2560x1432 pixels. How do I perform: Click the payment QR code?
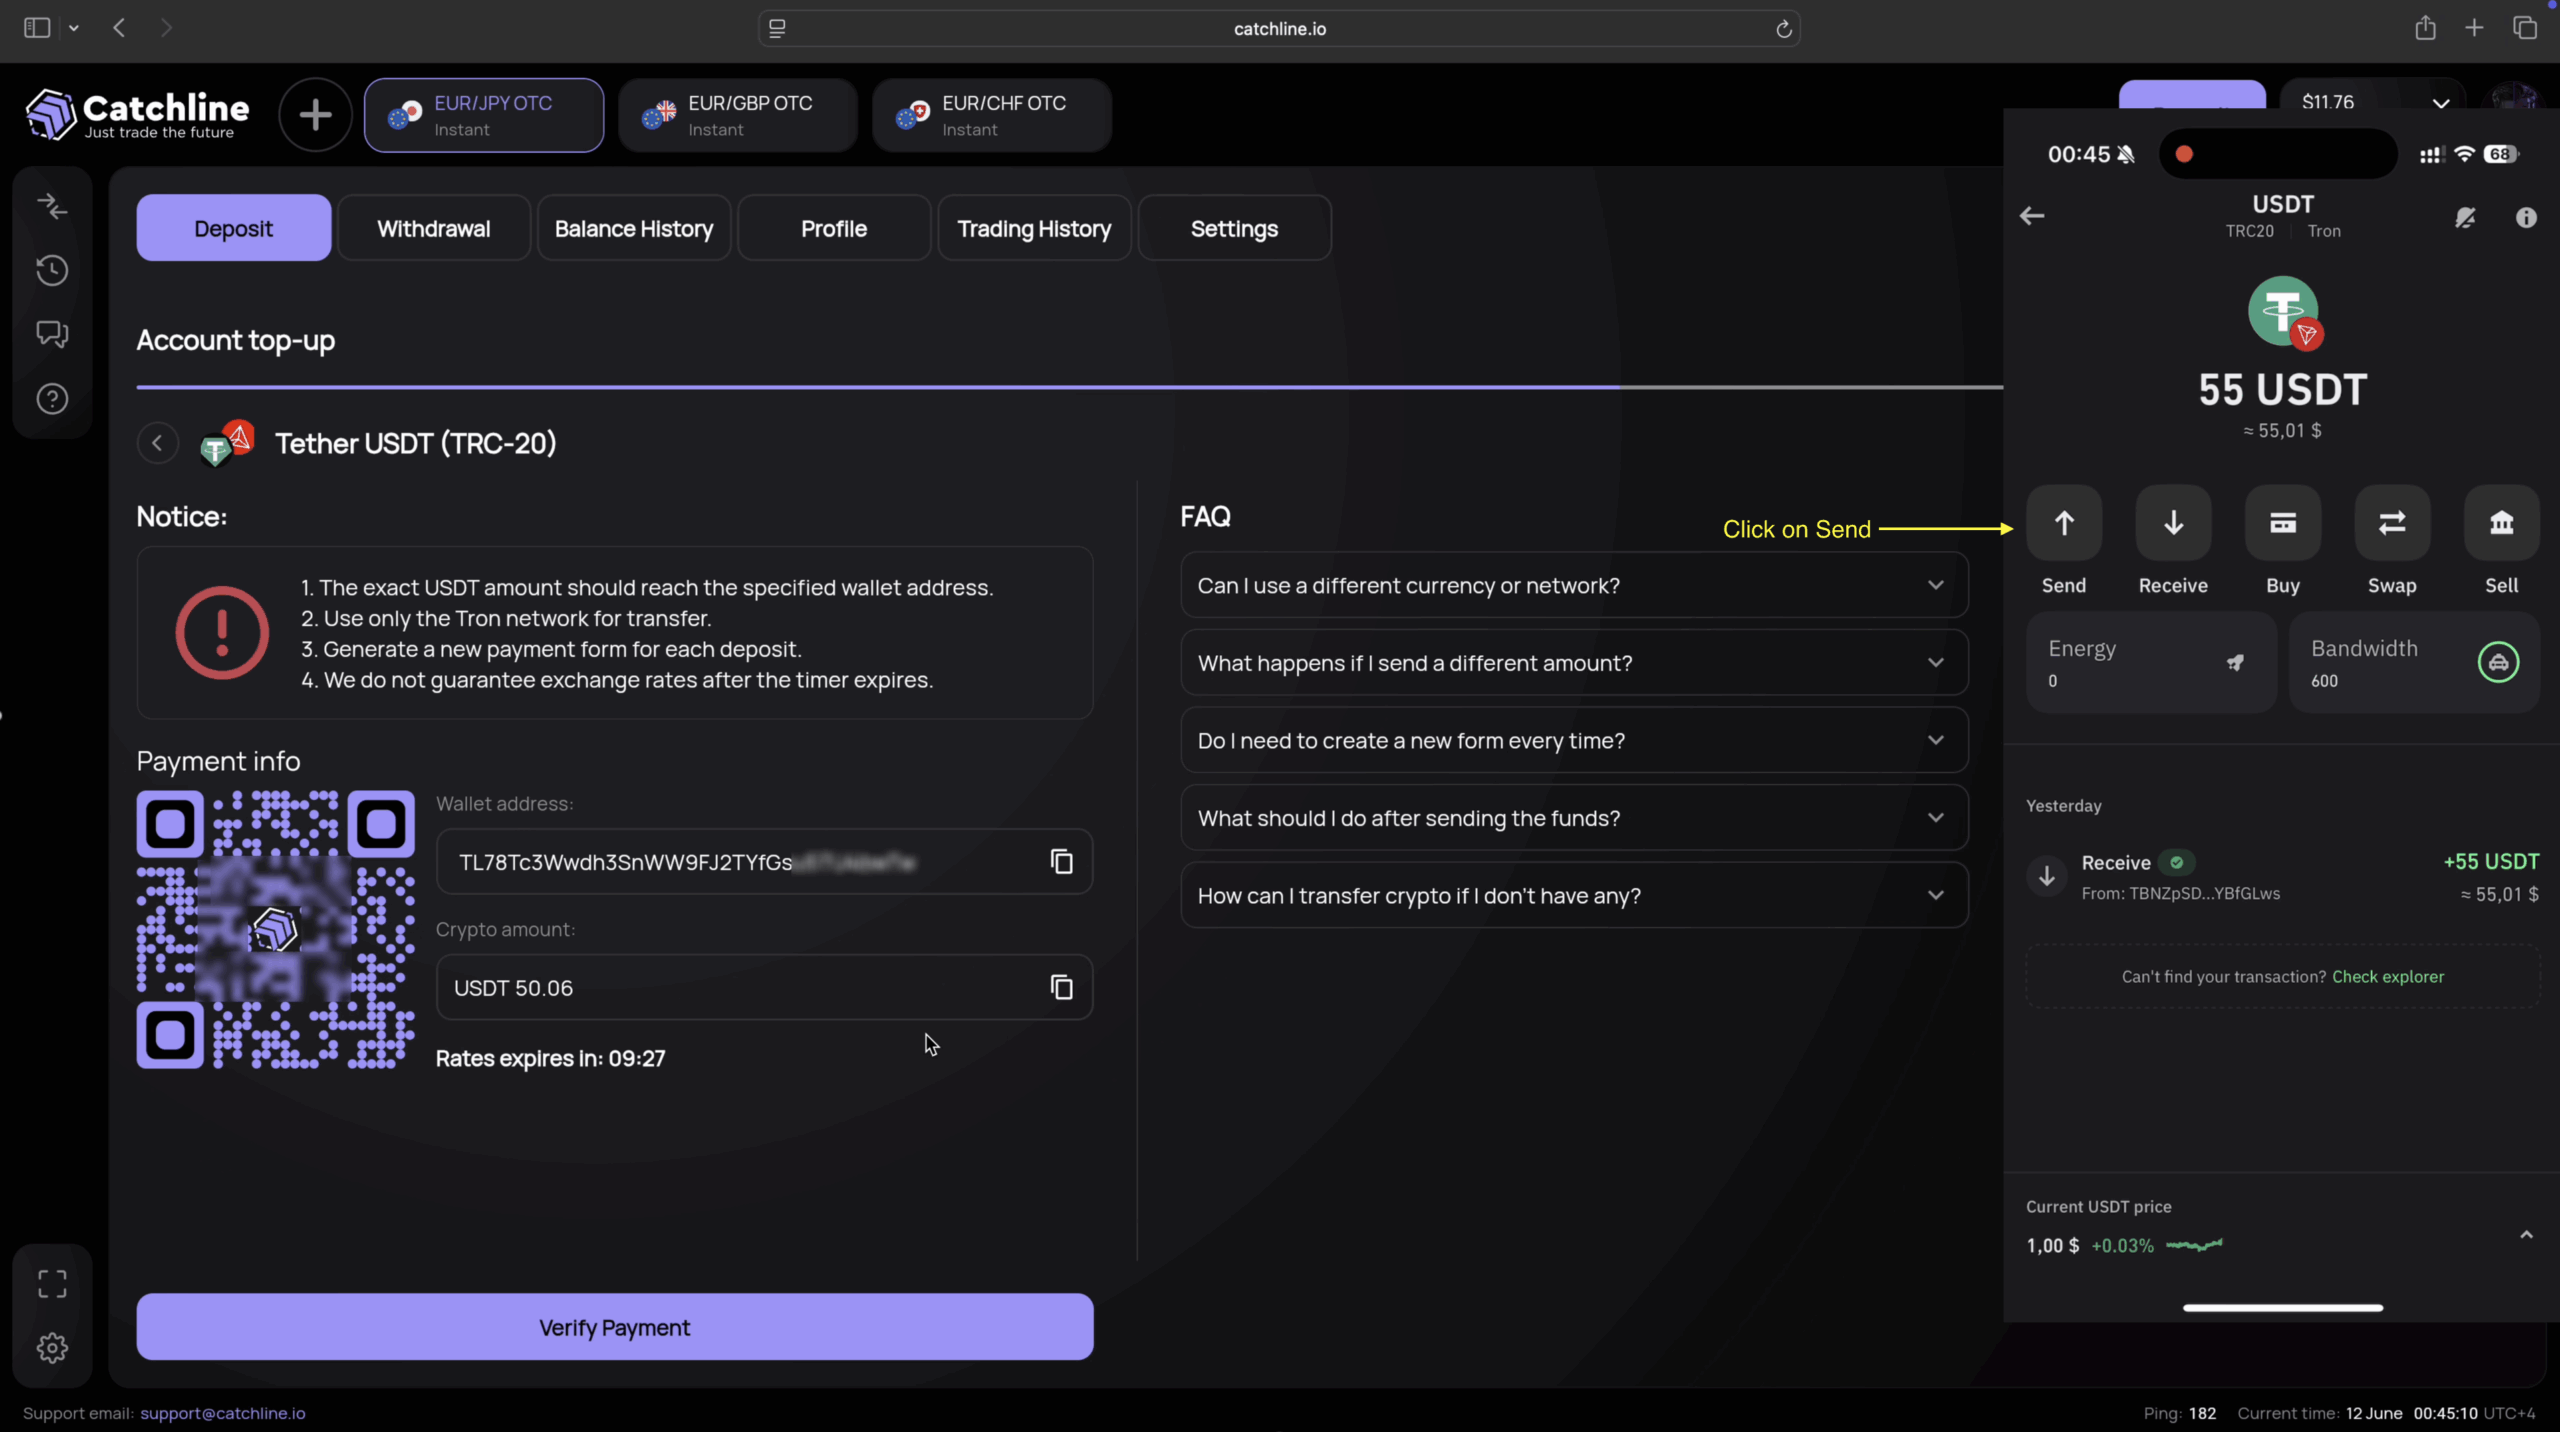coord(275,930)
